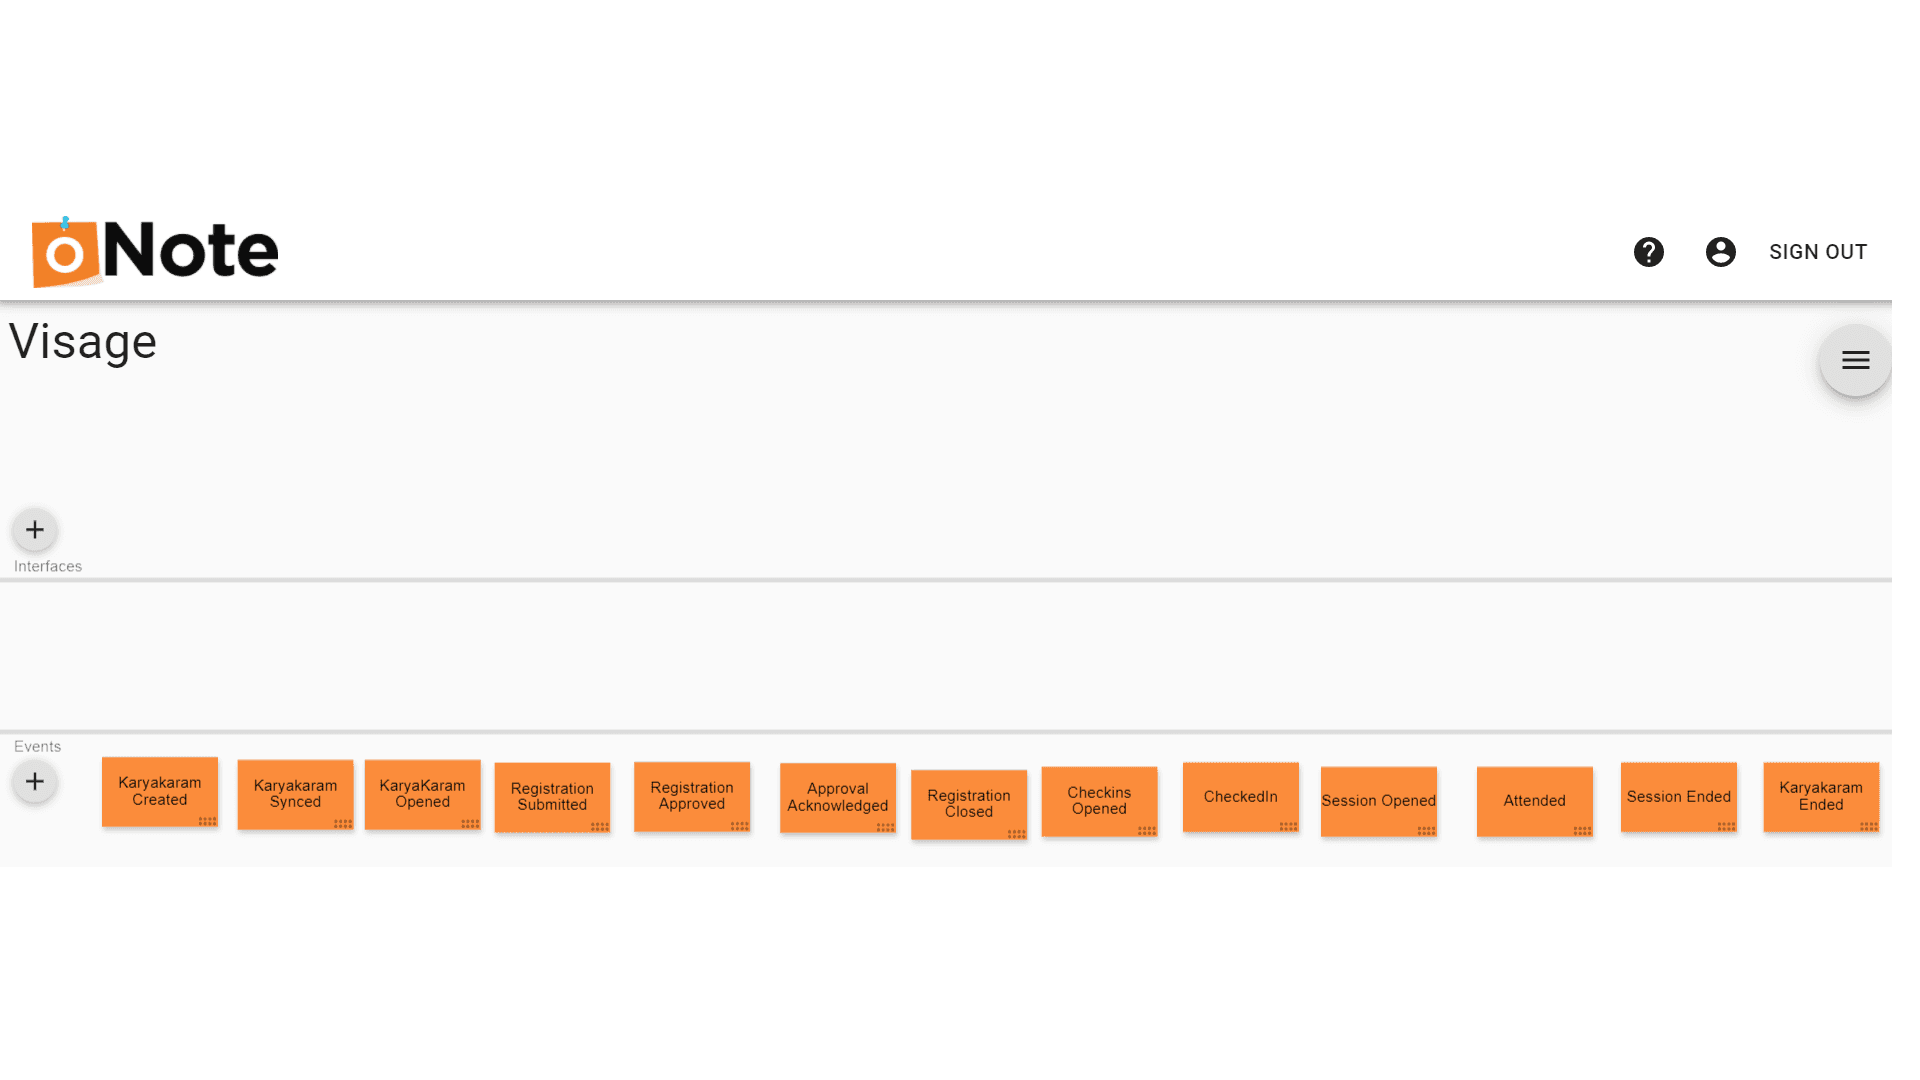Screen dimensions: 1920x1080
Task: Click the hamburger menu icon
Action: point(1855,359)
